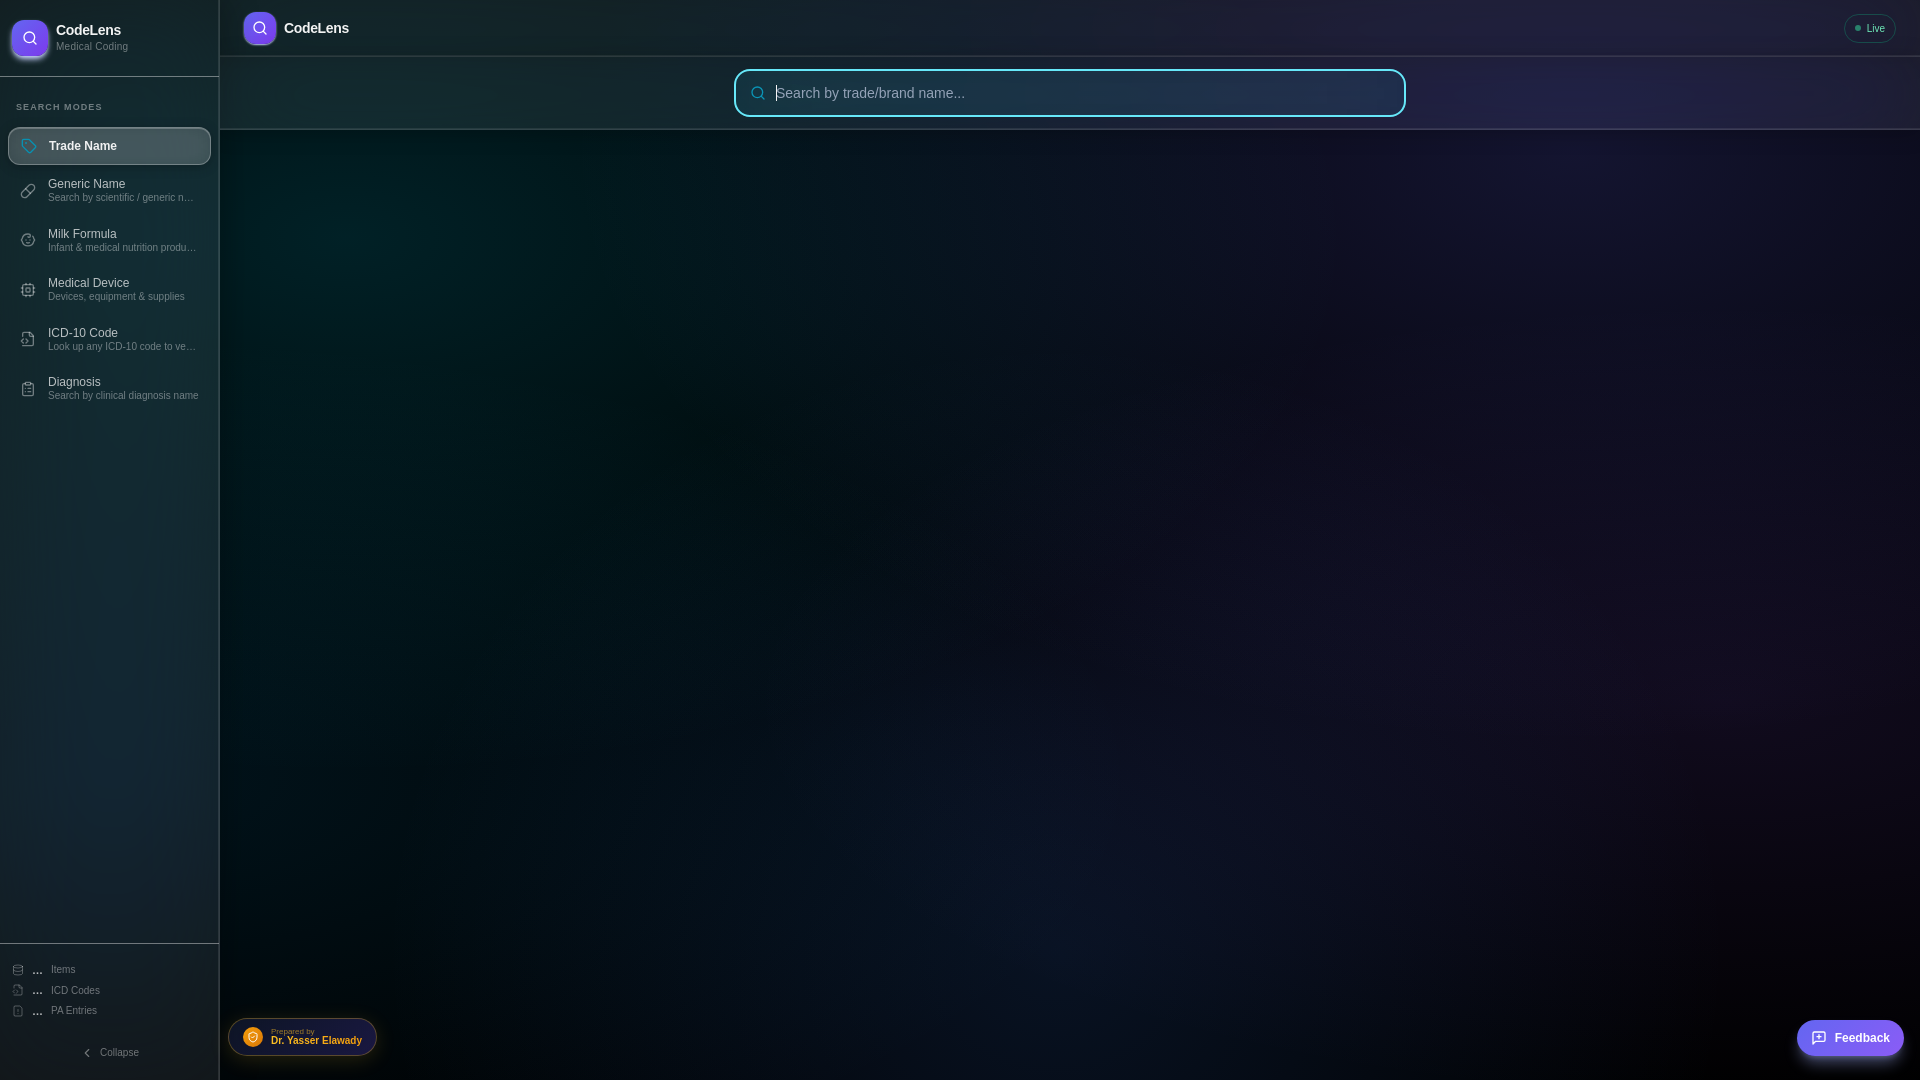Image resolution: width=1920 pixels, height=1080 pixels.
Task: Click the PA Entries stat entry
Action: 73,1011
